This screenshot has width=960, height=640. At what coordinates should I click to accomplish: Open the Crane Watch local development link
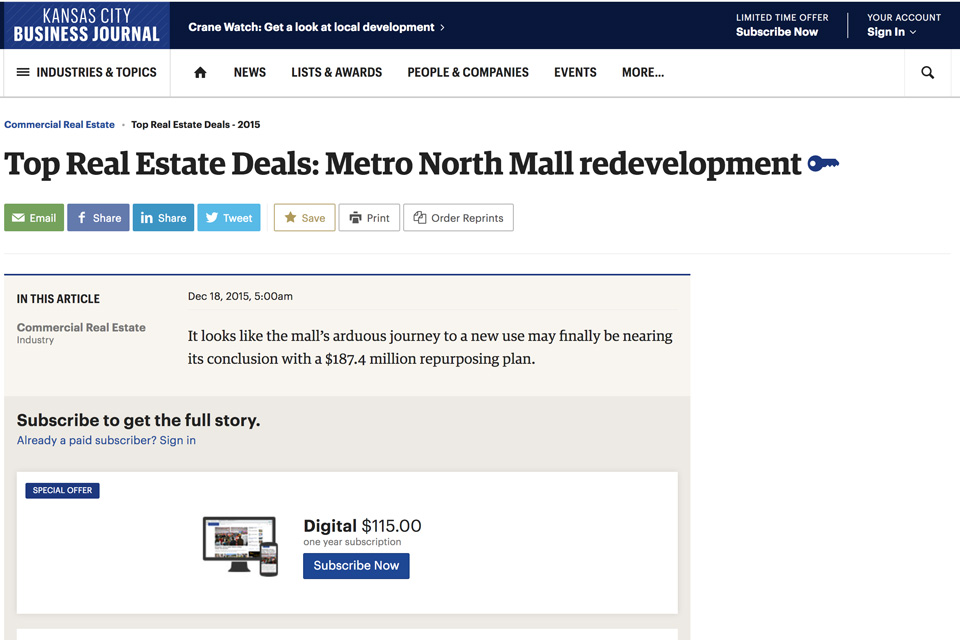(x=317, y=27)
